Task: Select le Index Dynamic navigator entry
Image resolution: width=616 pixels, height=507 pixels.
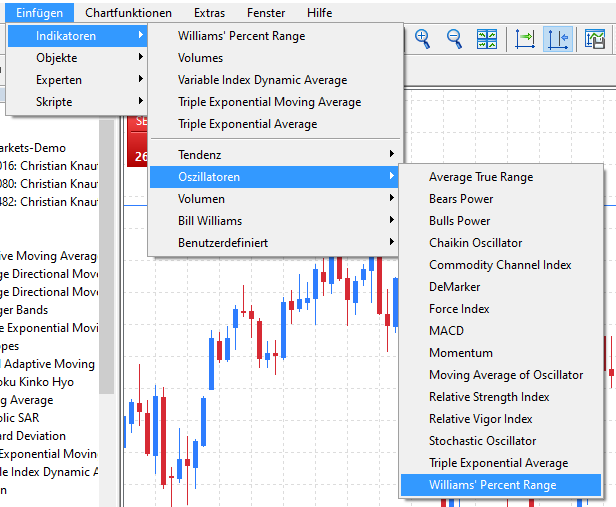Action: pos(49,472)
